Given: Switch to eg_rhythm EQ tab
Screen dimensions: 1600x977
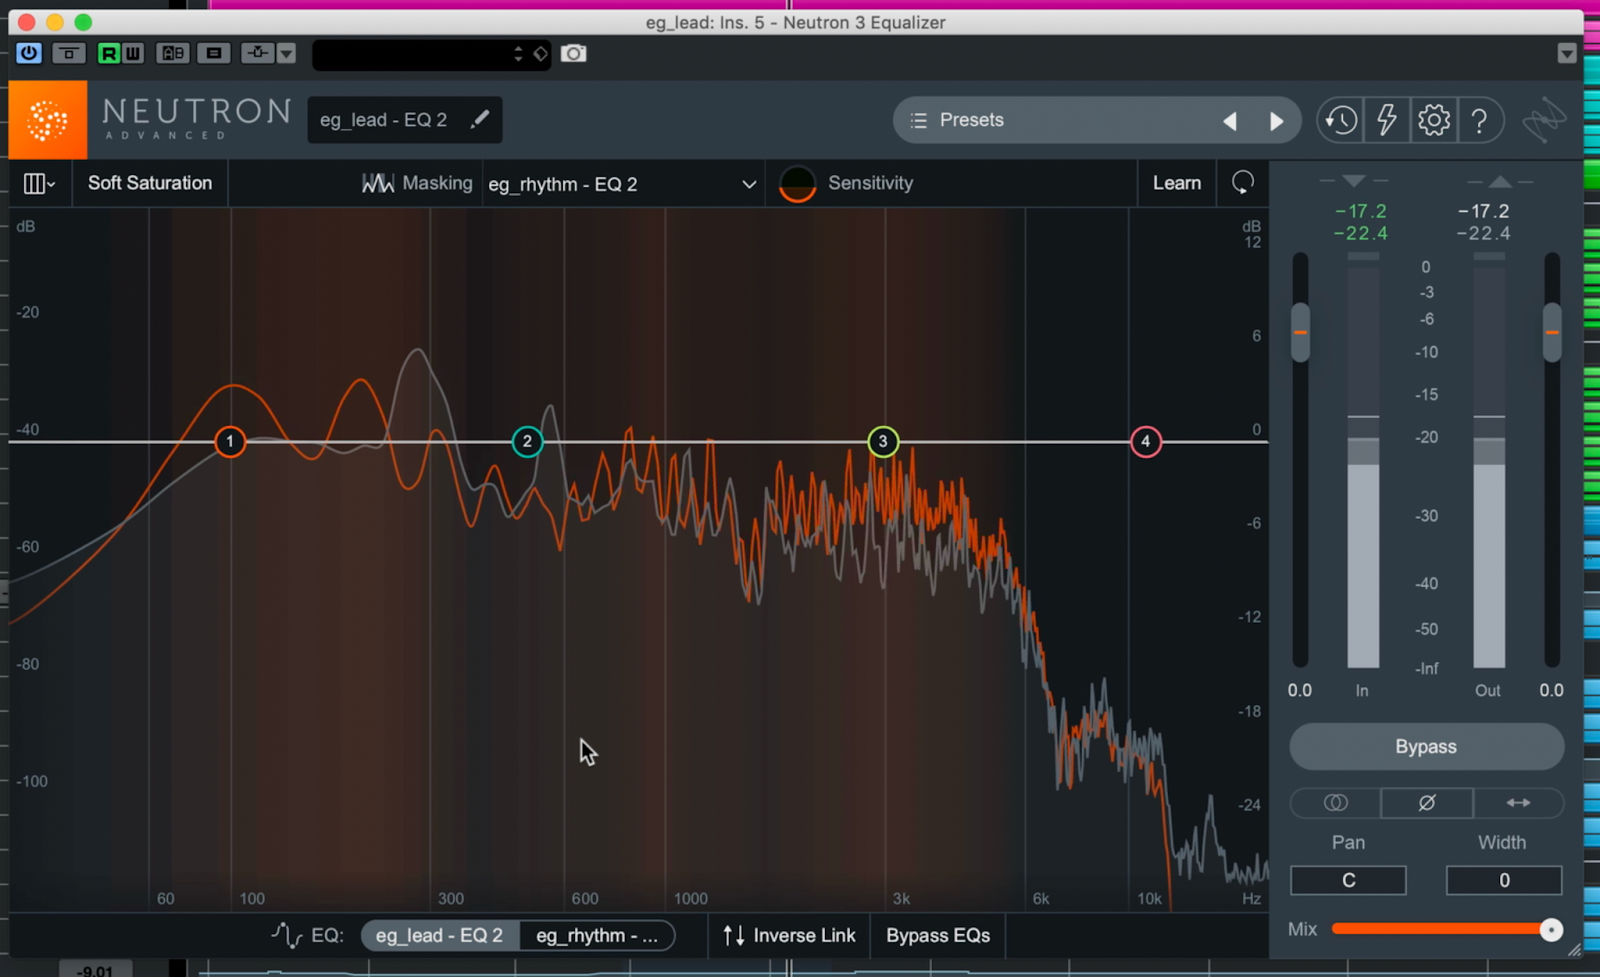Looking at the screenshot, I should [x=597, y=936].
